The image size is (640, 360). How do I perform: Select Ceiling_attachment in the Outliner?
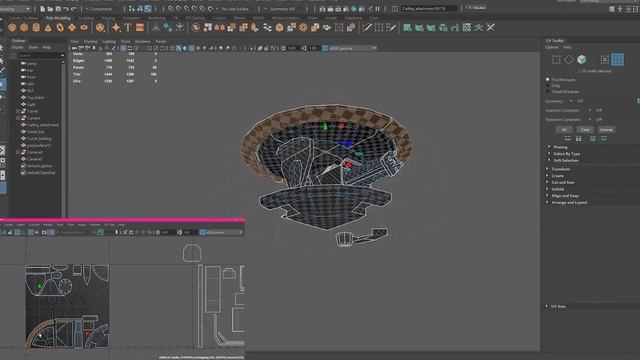(x=43, y=125)
